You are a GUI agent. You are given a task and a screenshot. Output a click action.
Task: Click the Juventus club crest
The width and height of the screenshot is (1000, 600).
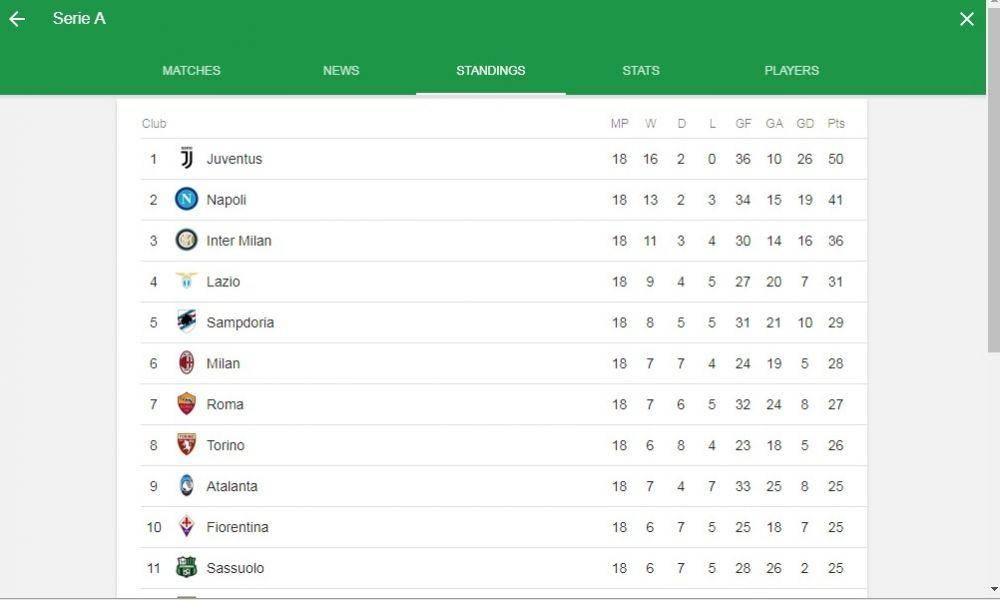186,158
